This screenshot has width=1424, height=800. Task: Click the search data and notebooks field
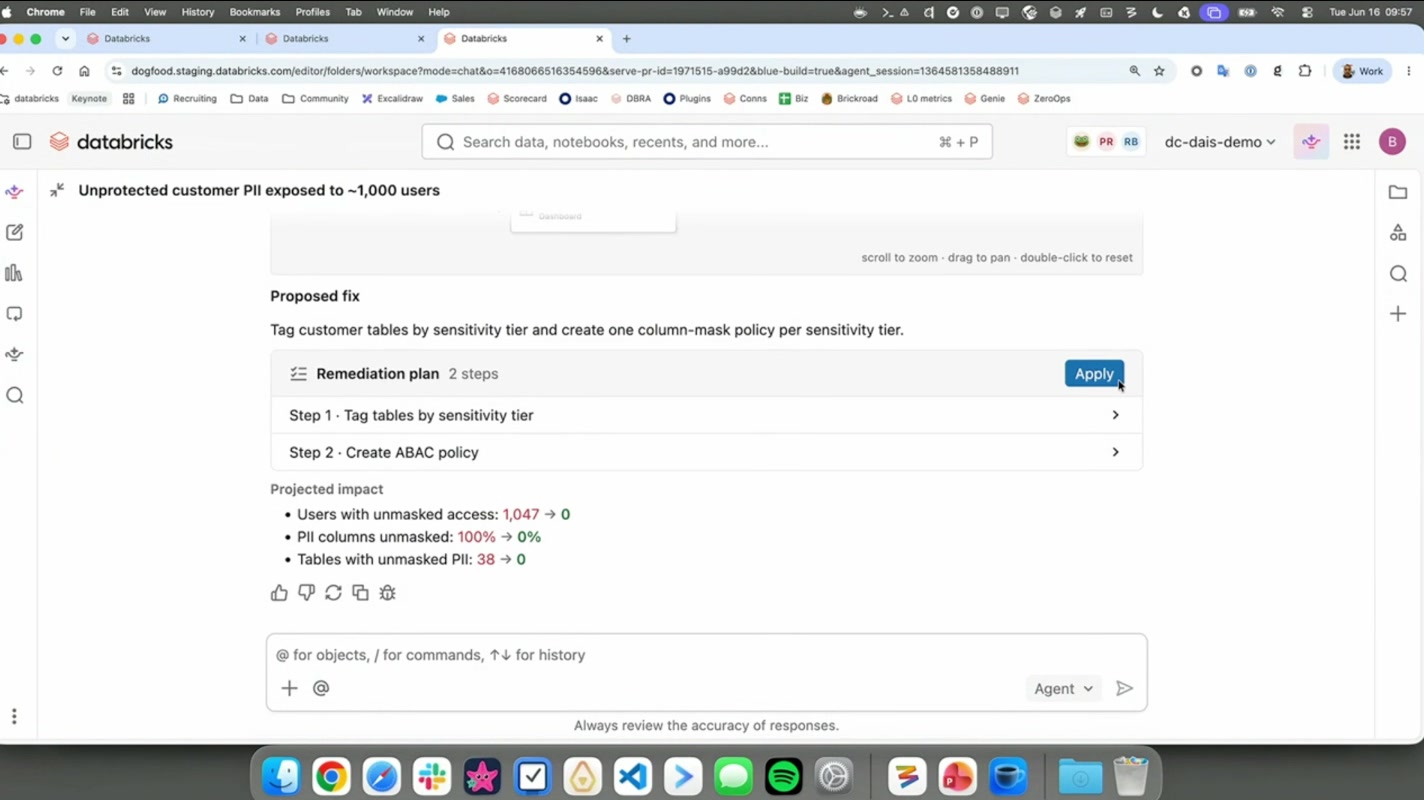click(707, 142)
